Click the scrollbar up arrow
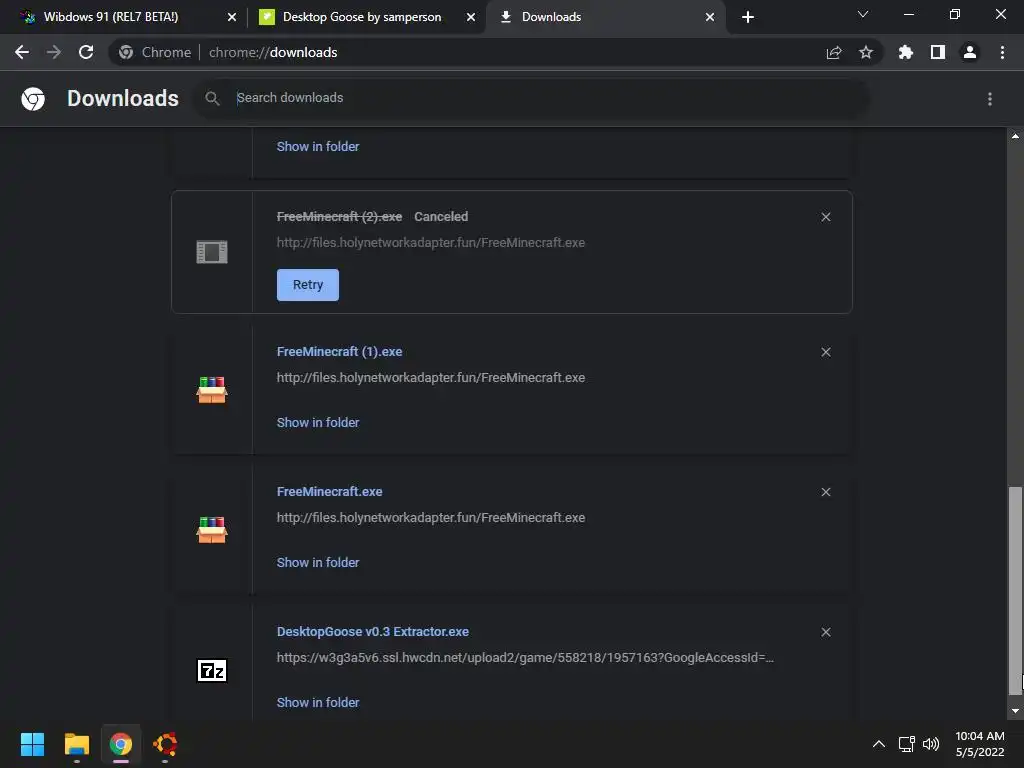This screenshot has height=768, width=1024. click(x=1015, y=136)
